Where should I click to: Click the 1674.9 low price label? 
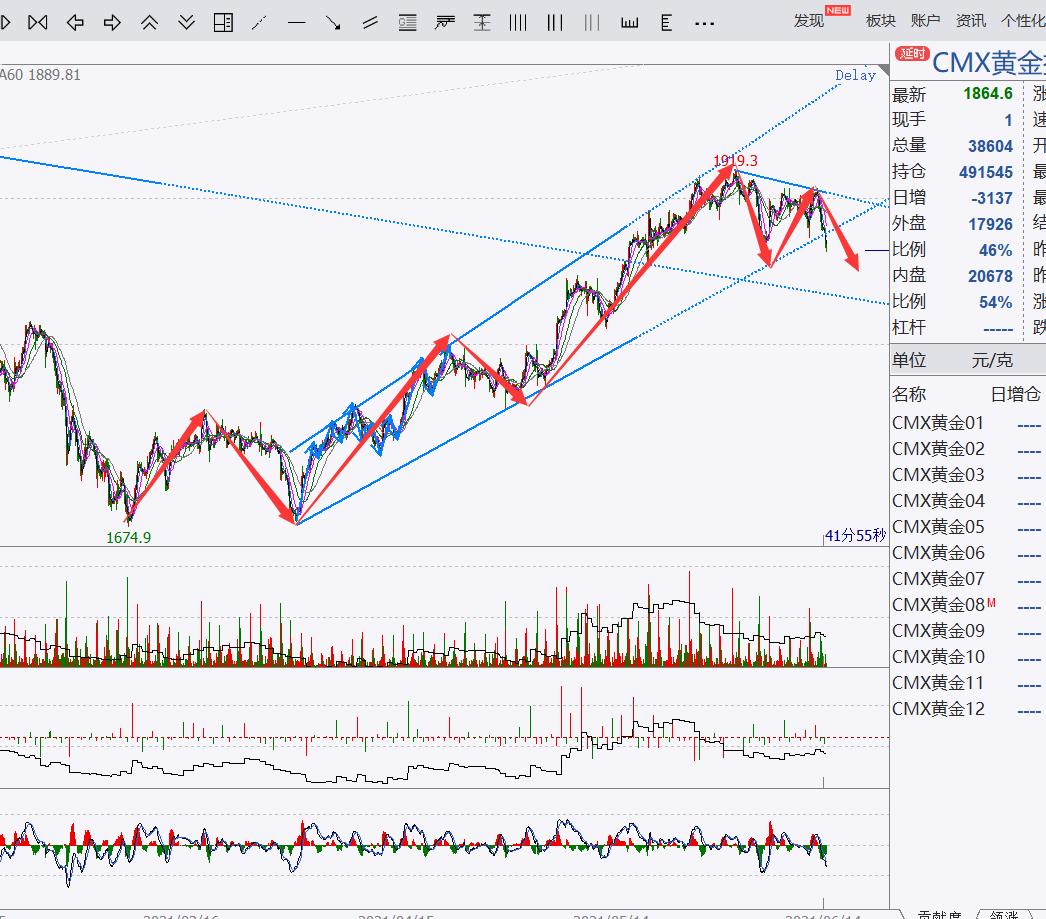129,538
